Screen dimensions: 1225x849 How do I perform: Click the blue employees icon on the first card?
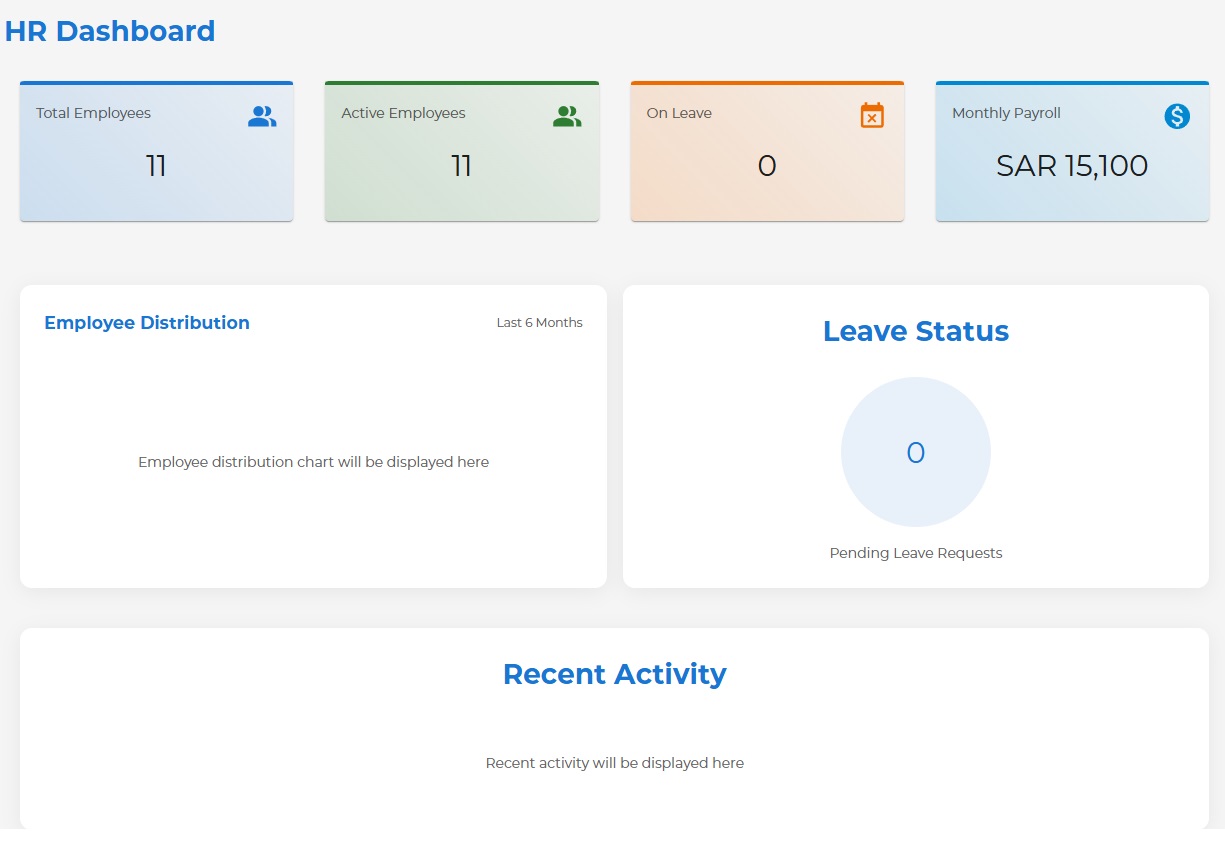coord(261,115)
